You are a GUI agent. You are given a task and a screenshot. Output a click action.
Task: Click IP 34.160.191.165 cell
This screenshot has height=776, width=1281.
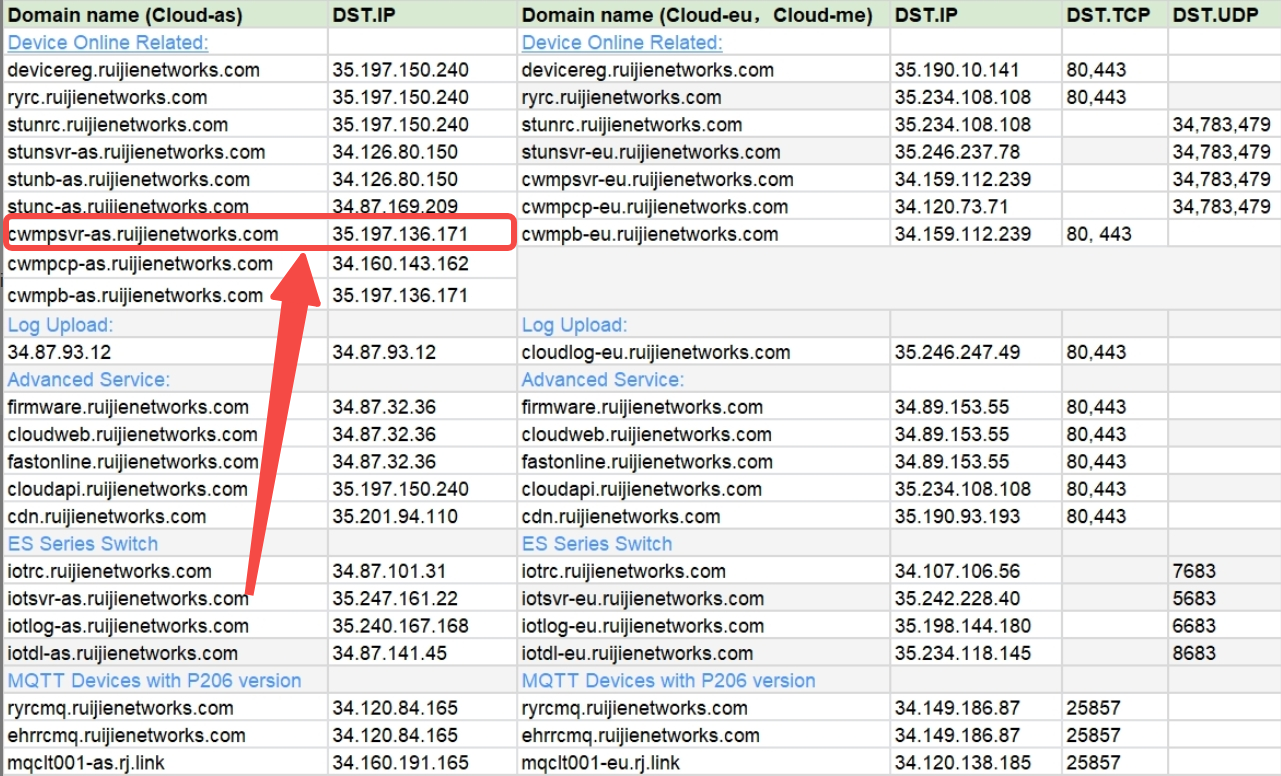[x=422, y=763]
